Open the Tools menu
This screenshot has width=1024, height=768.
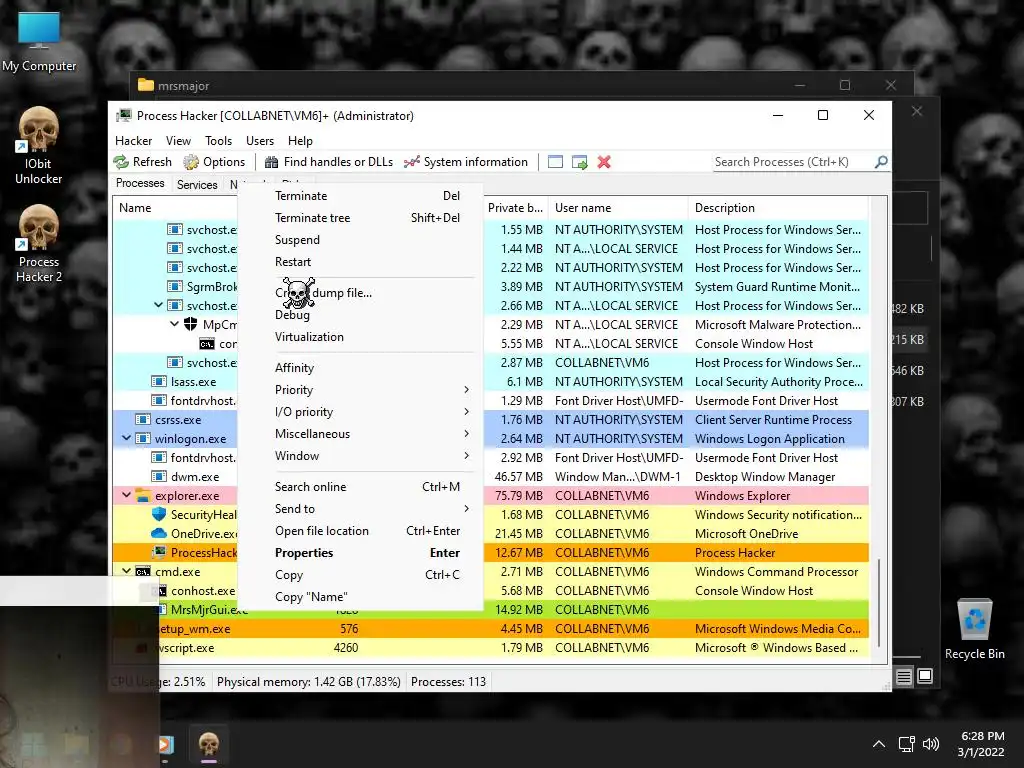point(218,140)
